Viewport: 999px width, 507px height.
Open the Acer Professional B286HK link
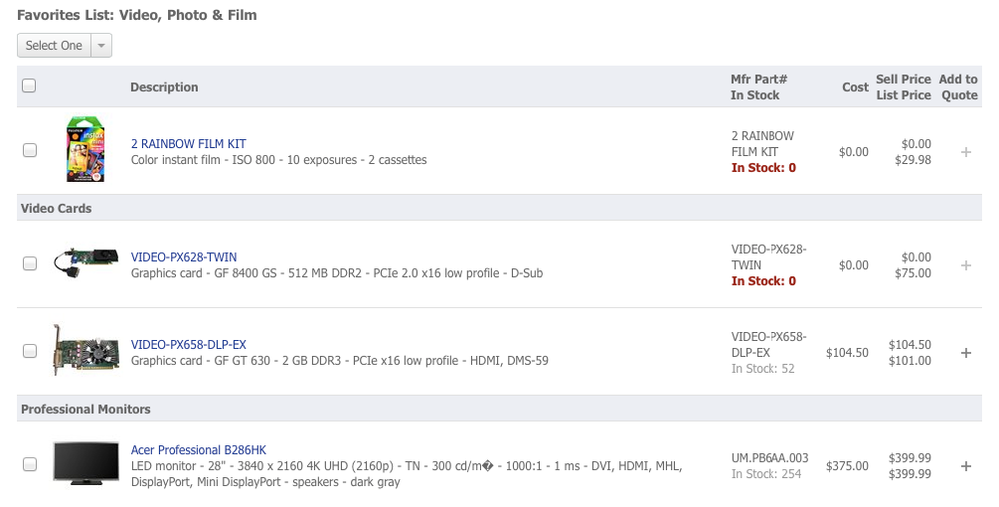[198, 450]
